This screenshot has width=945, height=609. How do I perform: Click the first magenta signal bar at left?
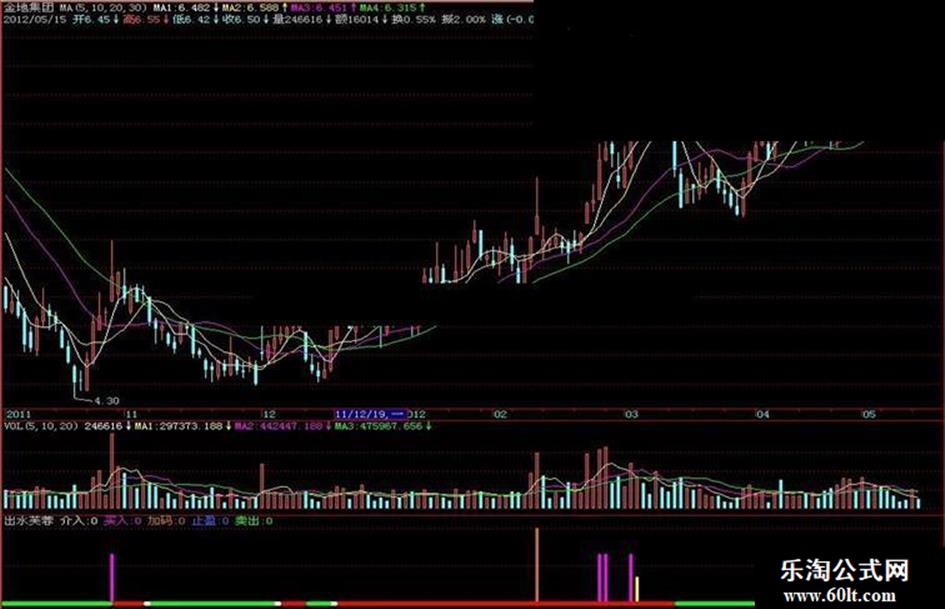pyautogui.click(x=111, y=578)
